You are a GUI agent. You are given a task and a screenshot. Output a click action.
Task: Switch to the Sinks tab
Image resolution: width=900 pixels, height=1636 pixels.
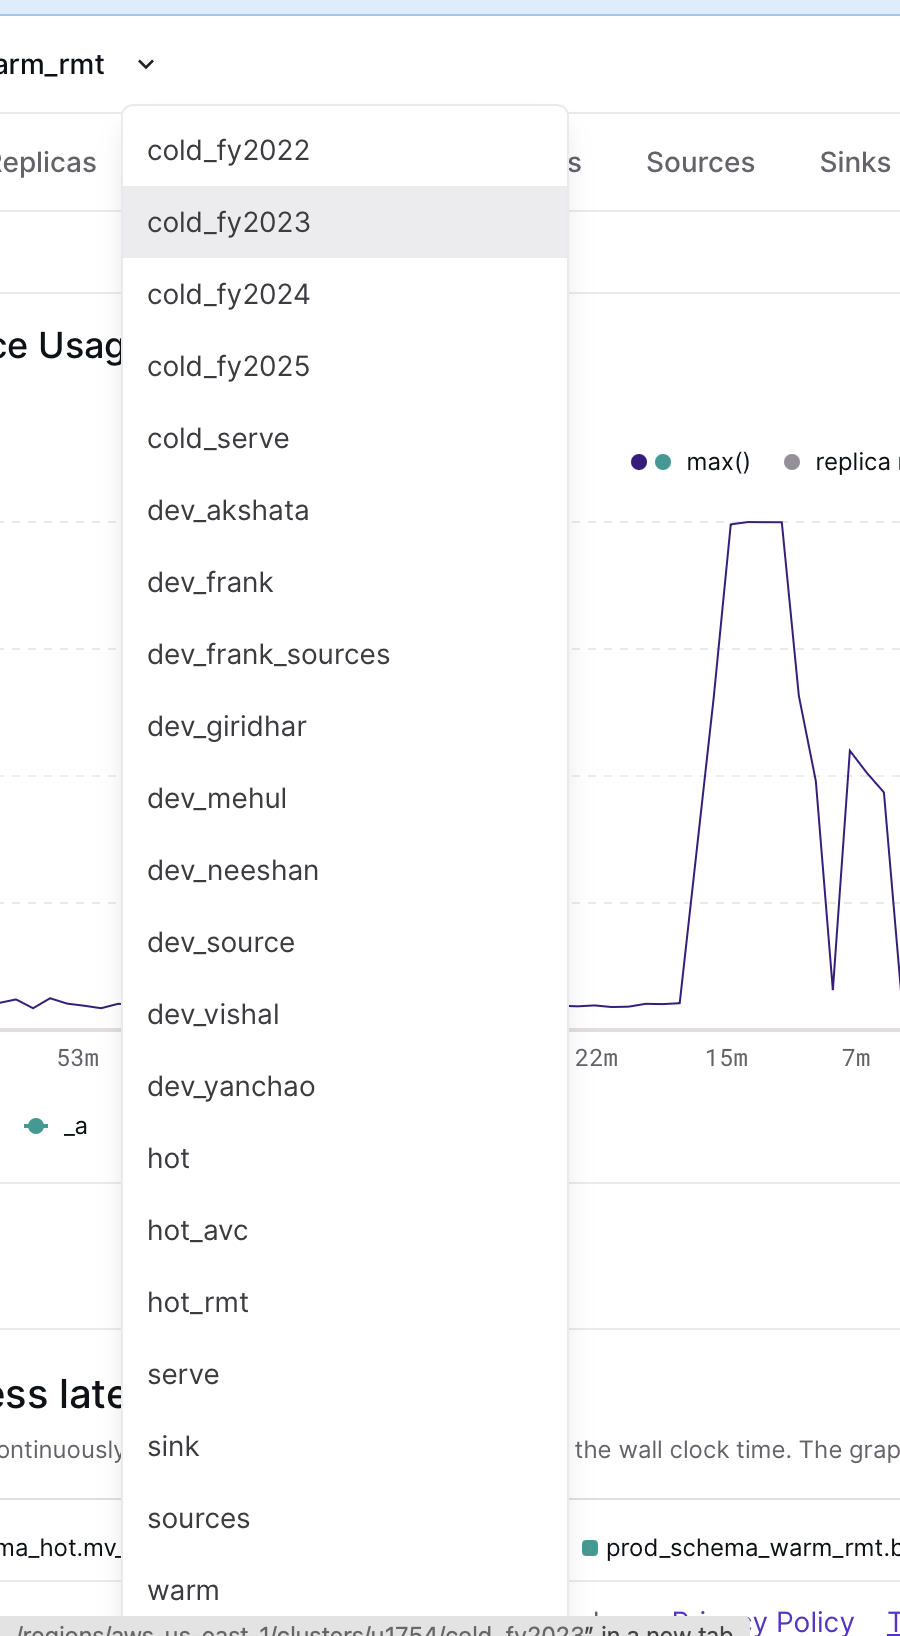pos(854,163)
